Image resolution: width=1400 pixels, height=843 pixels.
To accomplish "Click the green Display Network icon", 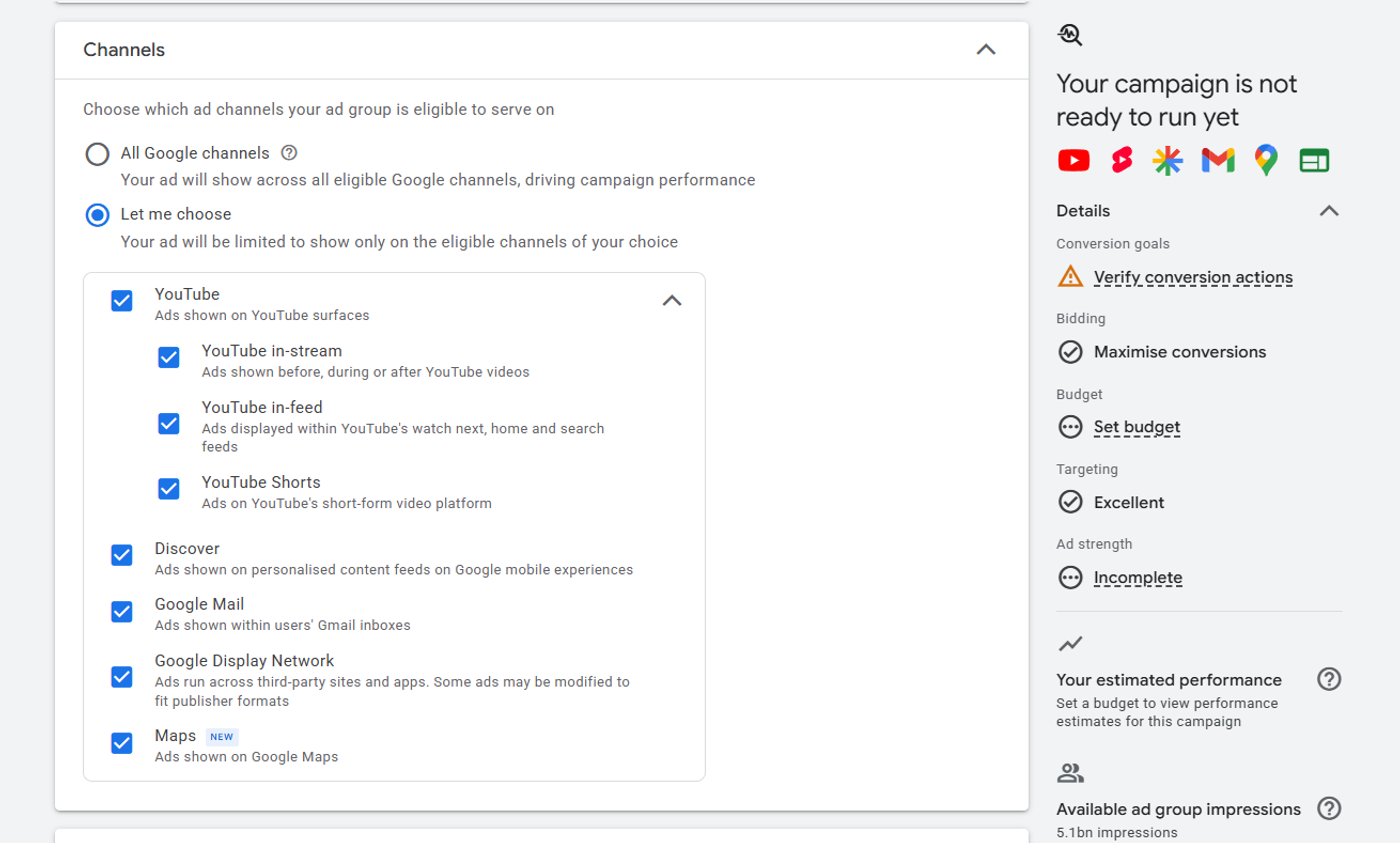I will pos(1314,160).
